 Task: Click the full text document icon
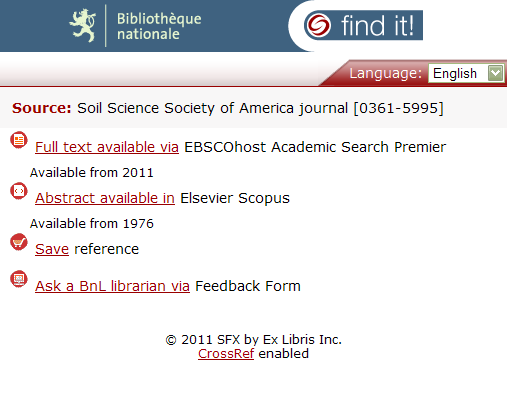[19, 140]
